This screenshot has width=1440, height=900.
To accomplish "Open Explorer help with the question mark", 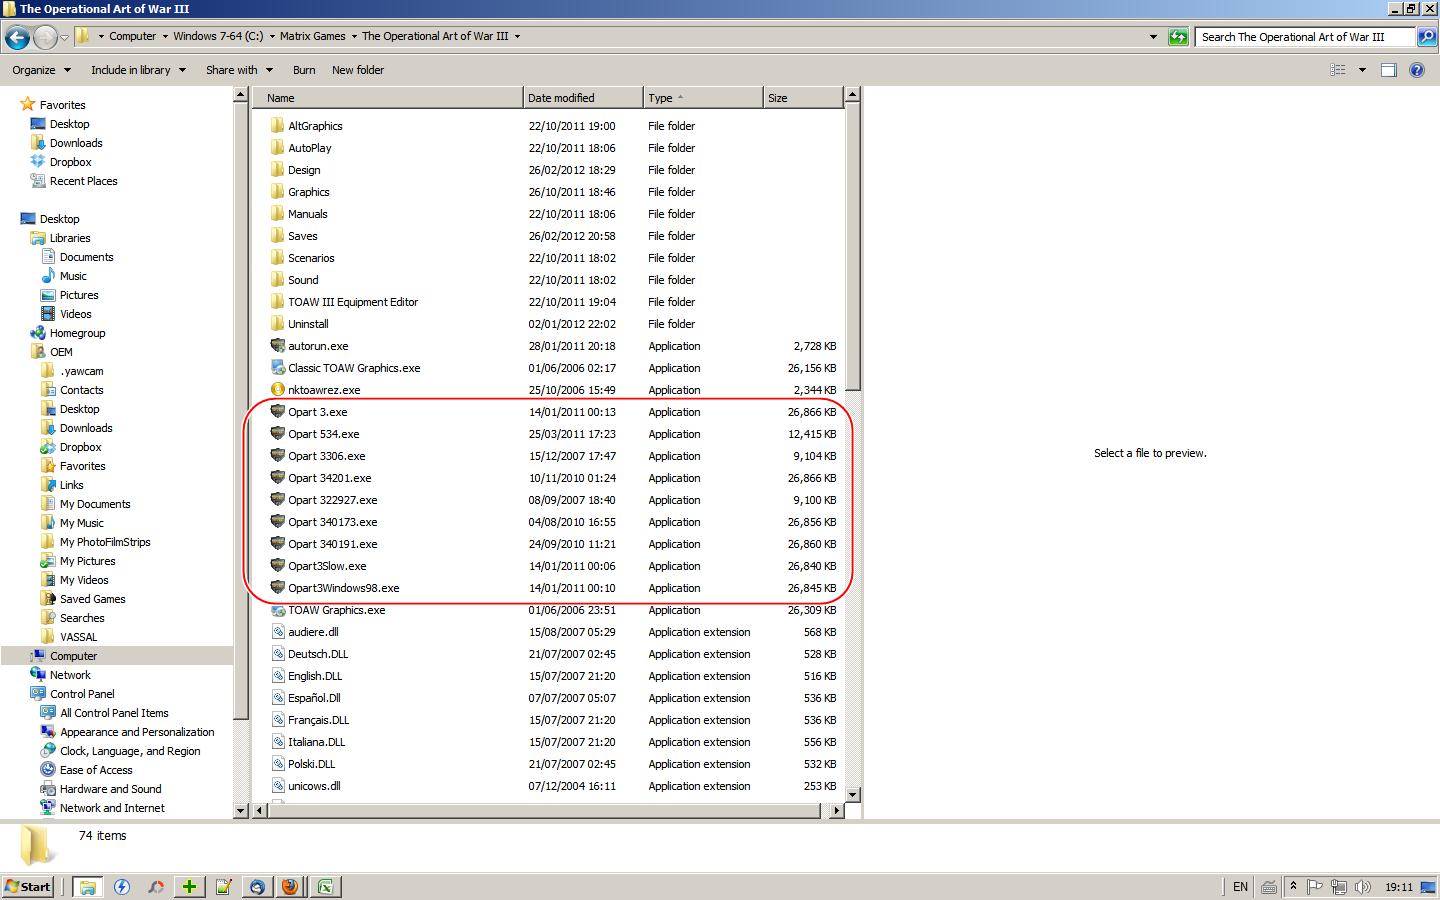I will click(1416, 70).
